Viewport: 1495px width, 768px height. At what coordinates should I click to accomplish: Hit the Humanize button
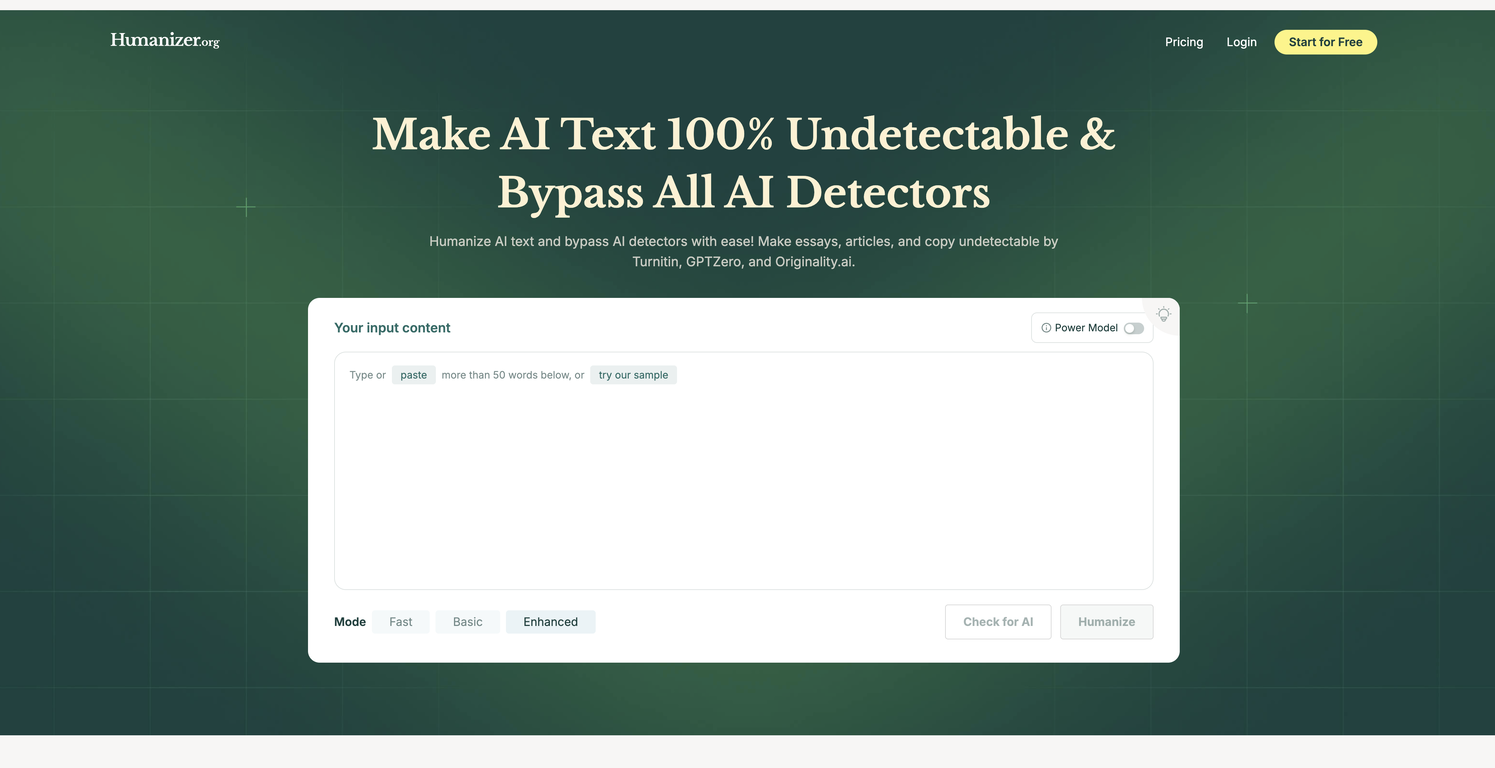click(1106, 622)
